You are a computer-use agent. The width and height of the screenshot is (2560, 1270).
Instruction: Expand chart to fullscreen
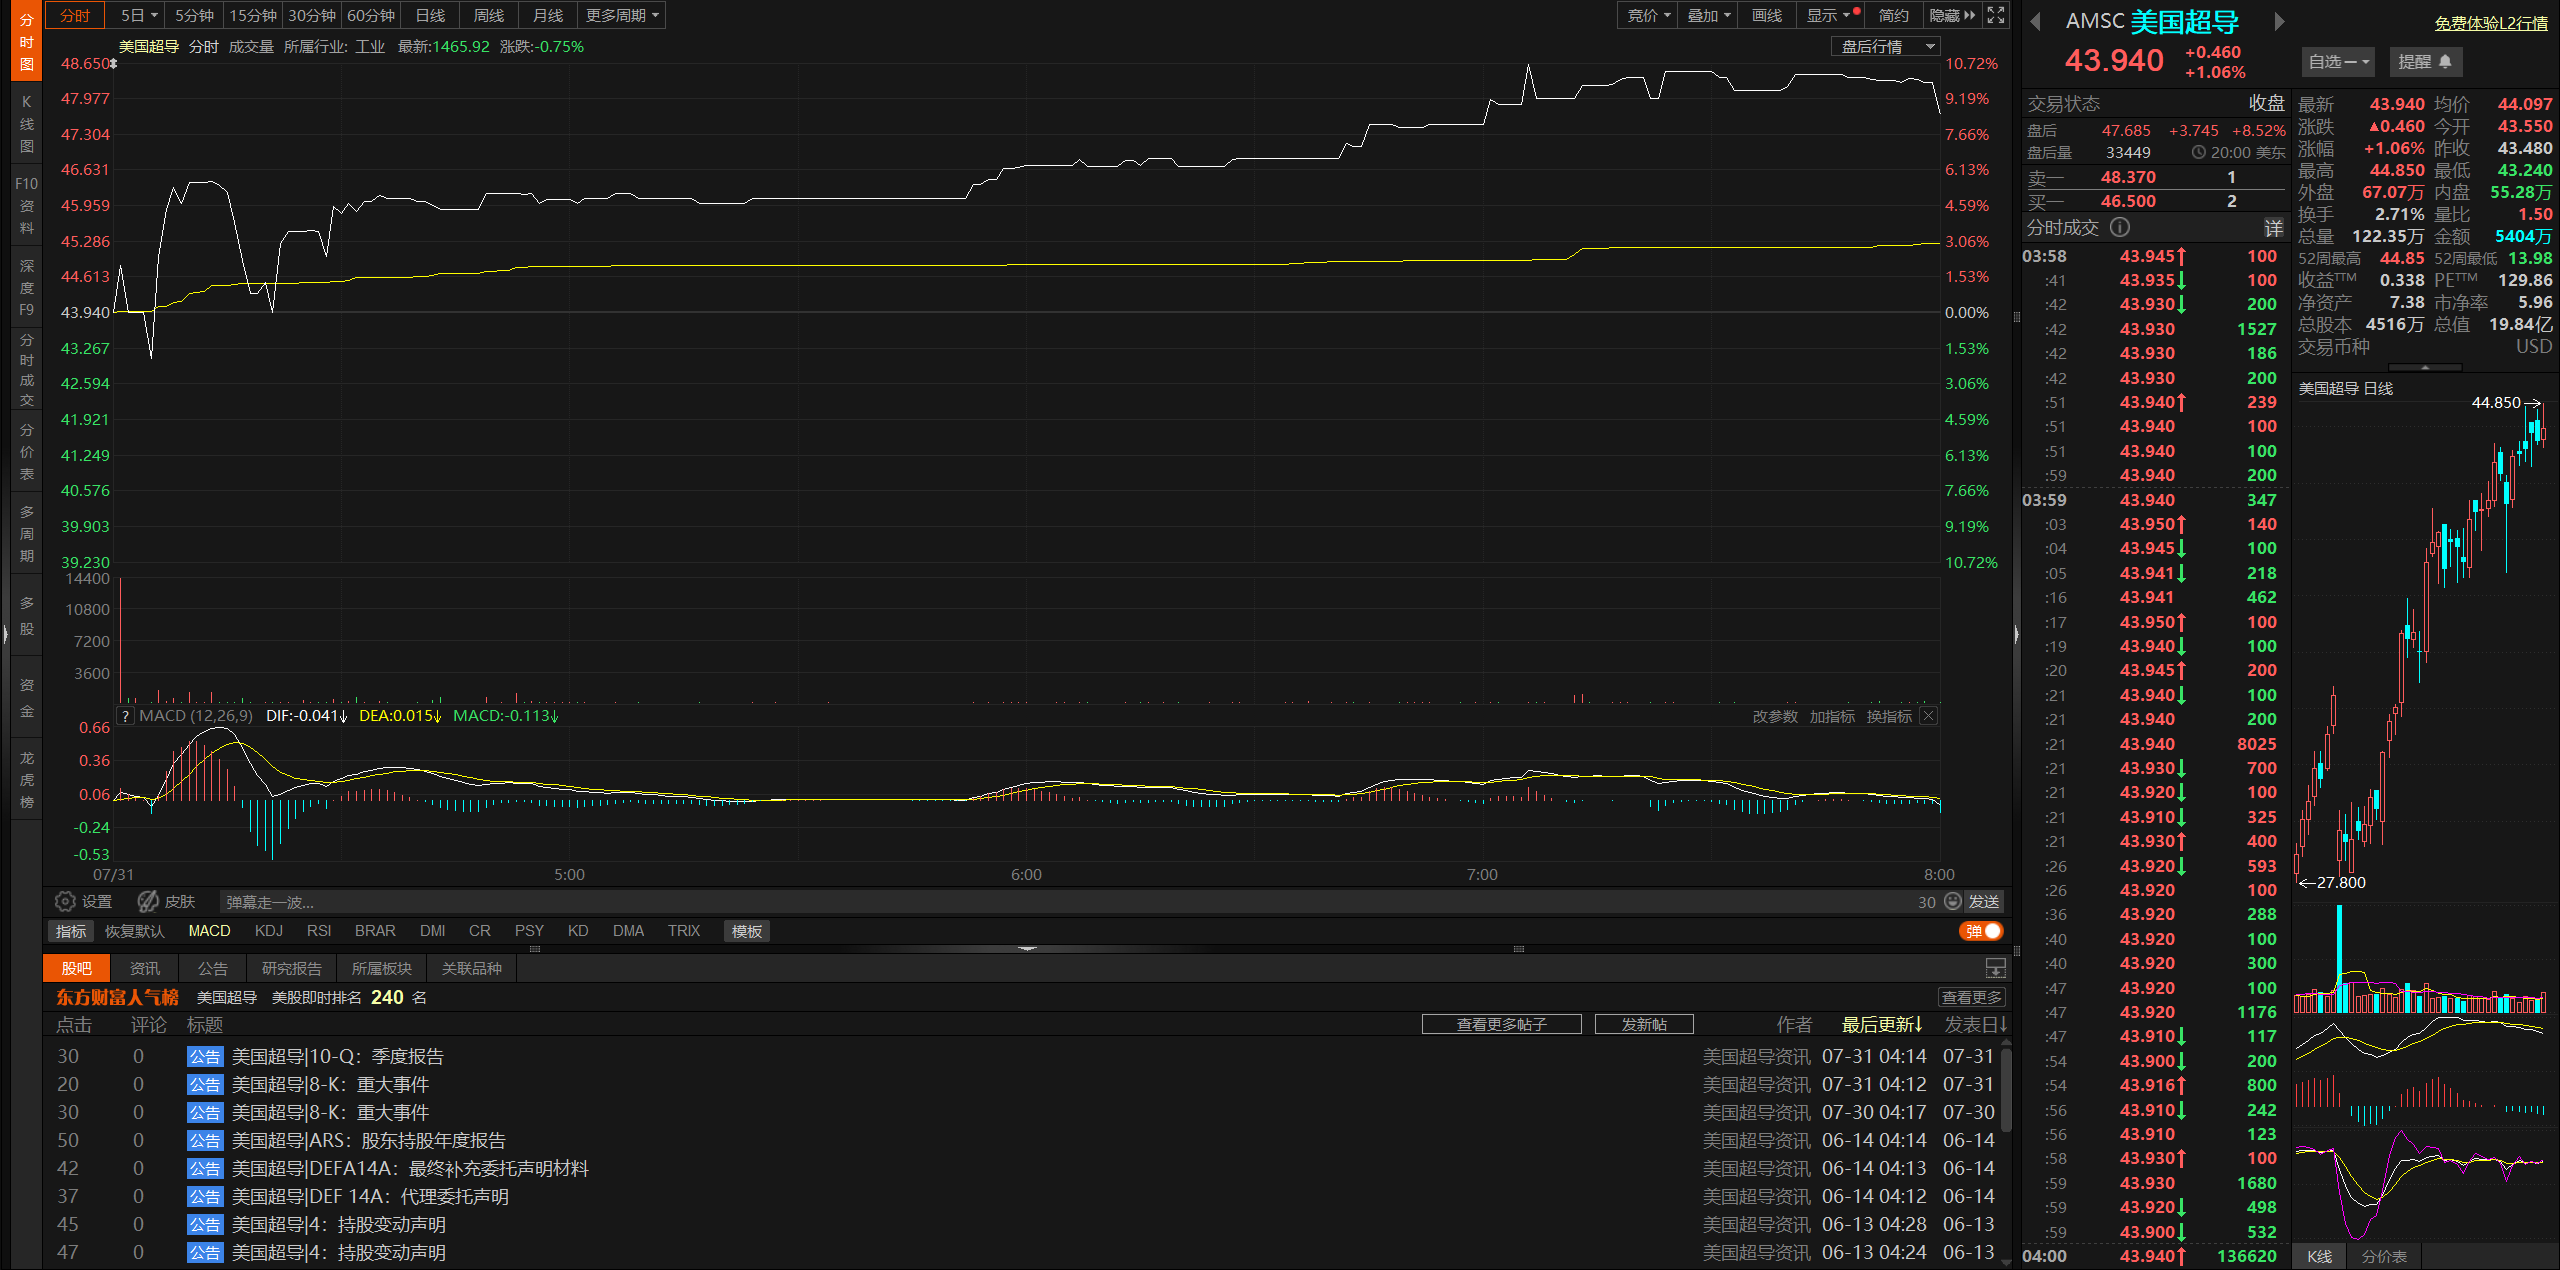1996,15
